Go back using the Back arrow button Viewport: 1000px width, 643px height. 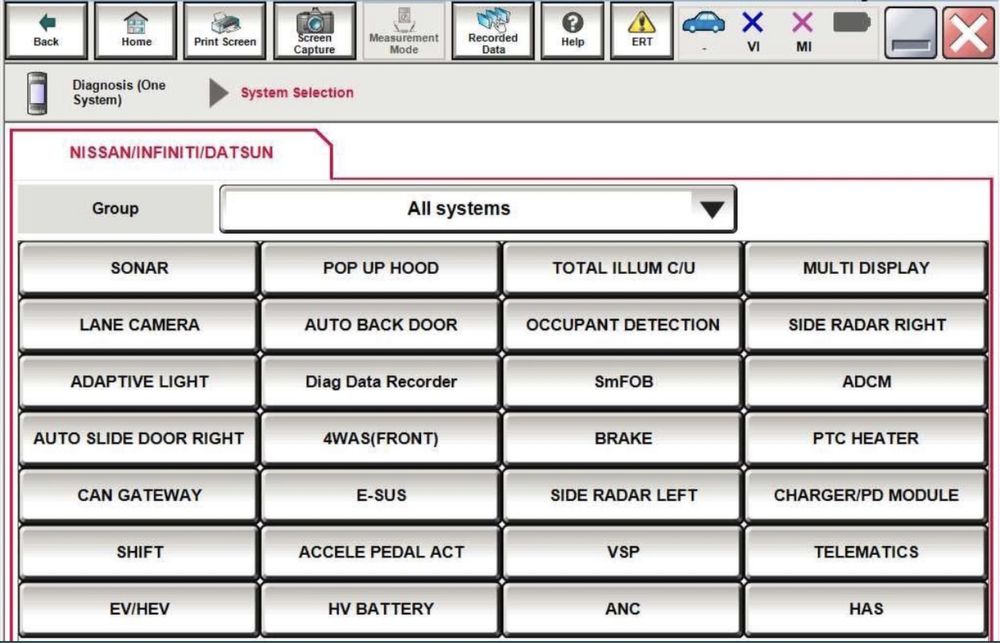click(46, 31)
